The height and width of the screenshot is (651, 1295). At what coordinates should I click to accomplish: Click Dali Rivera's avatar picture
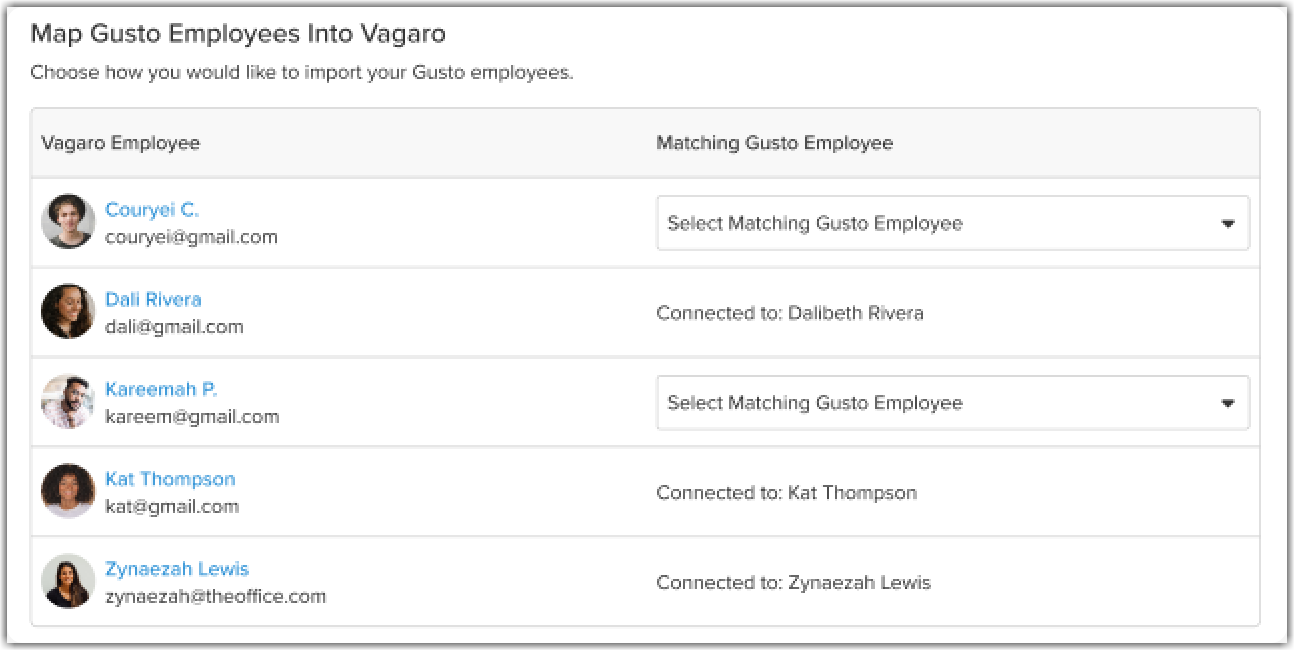pyautogui.click(x=67, y=311)
